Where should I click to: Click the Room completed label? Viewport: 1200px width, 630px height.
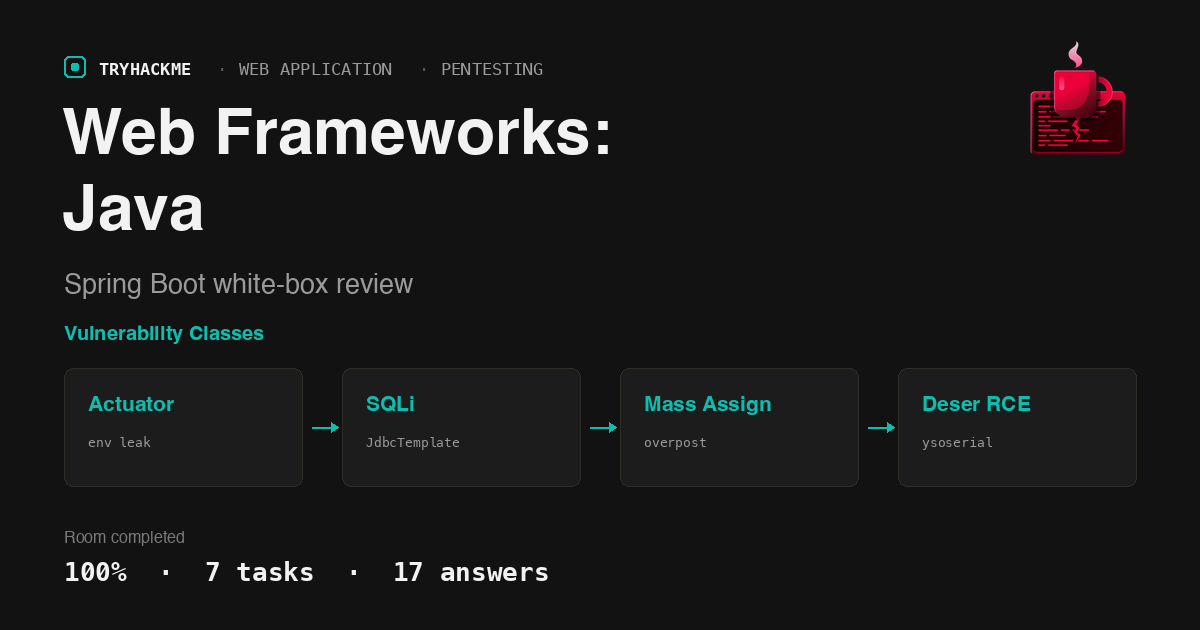point(124,537)
